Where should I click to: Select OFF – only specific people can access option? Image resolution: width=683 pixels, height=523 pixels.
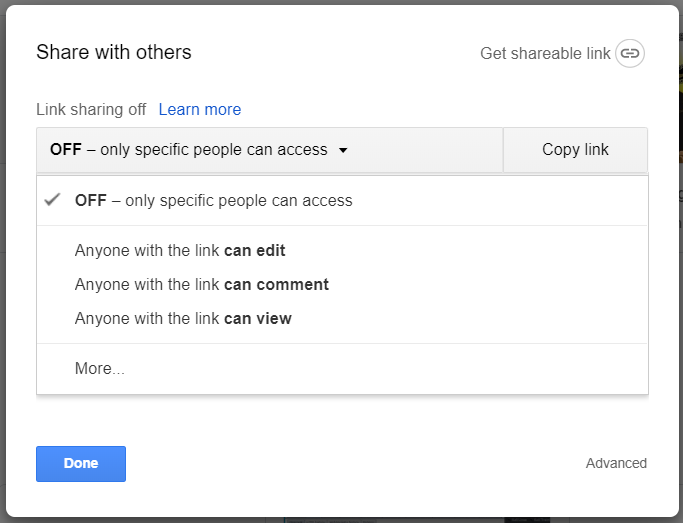(214, 200)
